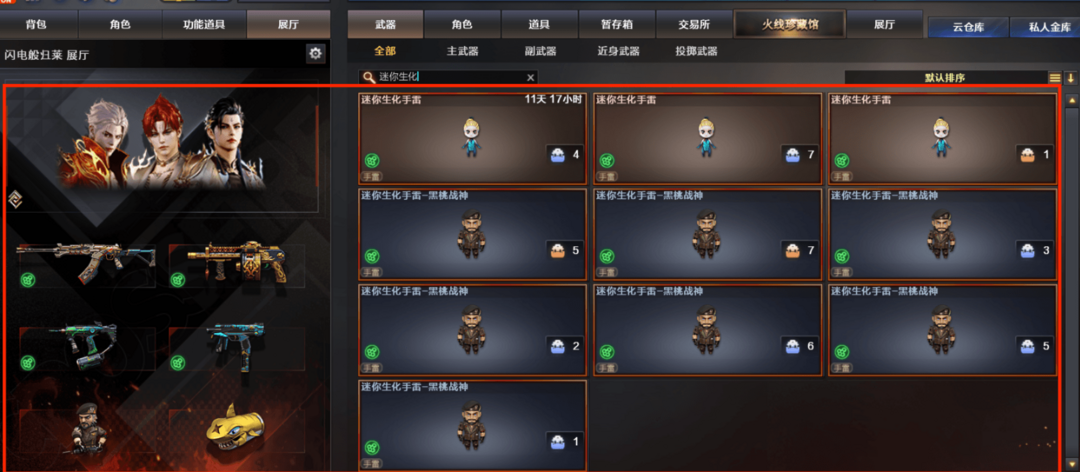This screenshot has width=1080, height=472.
Task: Open the 默认排序 sort dropdown
Action: [x=946, y=78]
